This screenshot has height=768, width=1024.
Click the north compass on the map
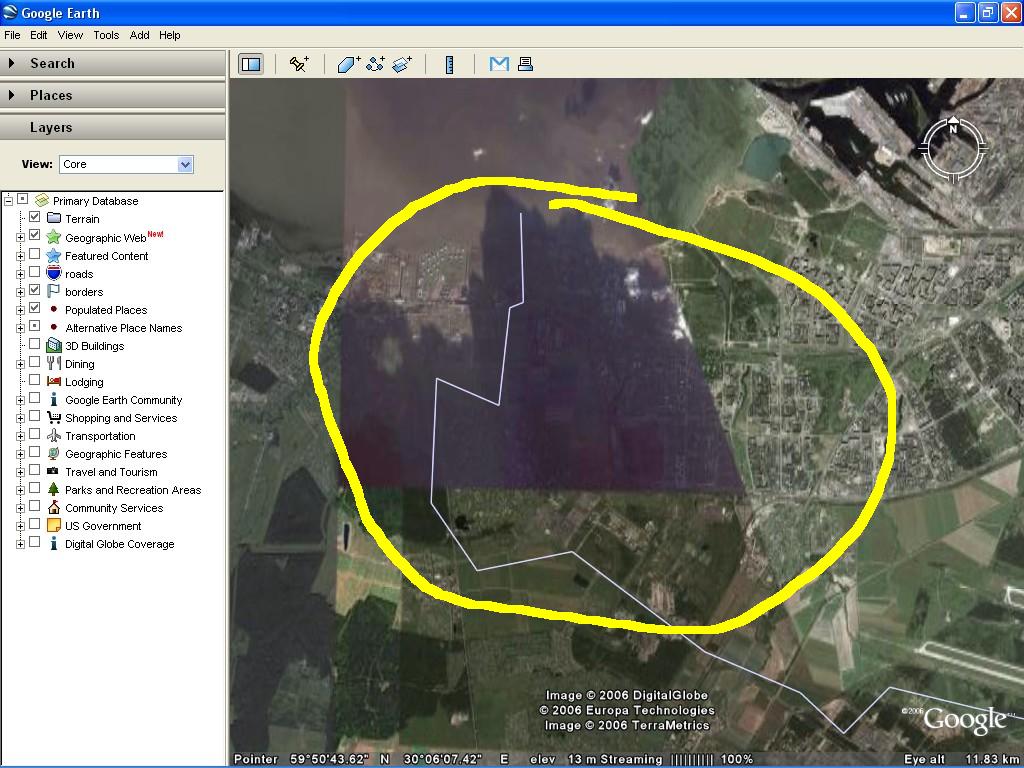953,148
